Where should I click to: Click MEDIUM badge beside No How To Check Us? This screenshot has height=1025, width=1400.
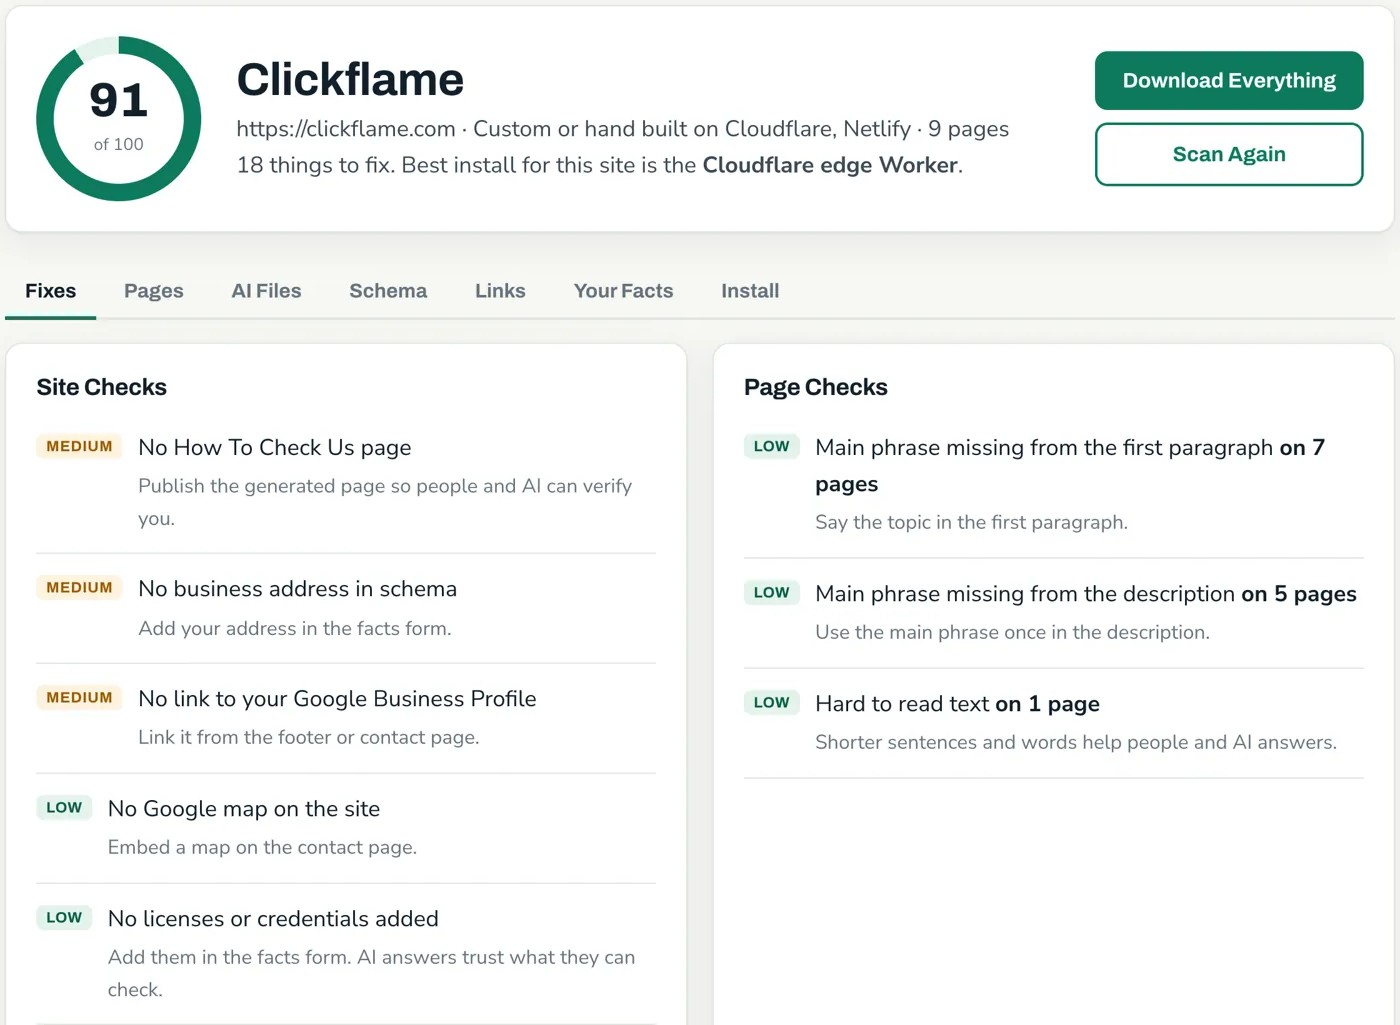pos(79,446)
